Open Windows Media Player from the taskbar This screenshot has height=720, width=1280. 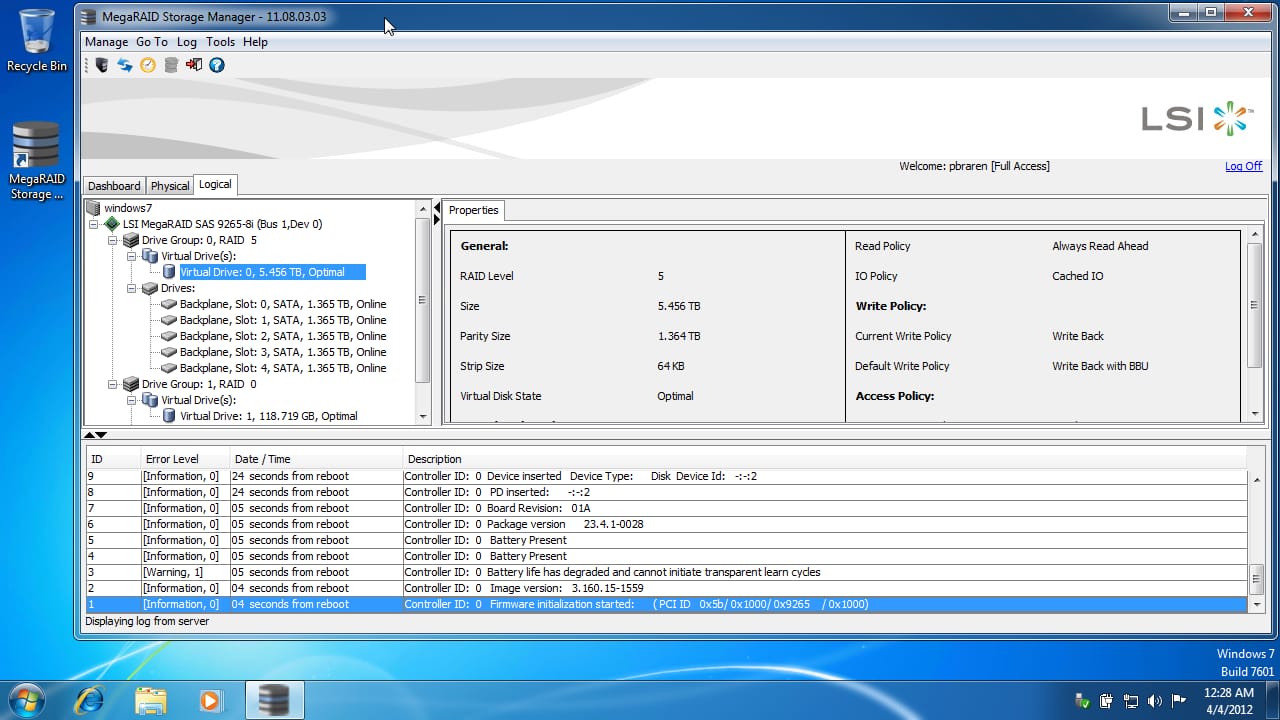pos(211,700)
